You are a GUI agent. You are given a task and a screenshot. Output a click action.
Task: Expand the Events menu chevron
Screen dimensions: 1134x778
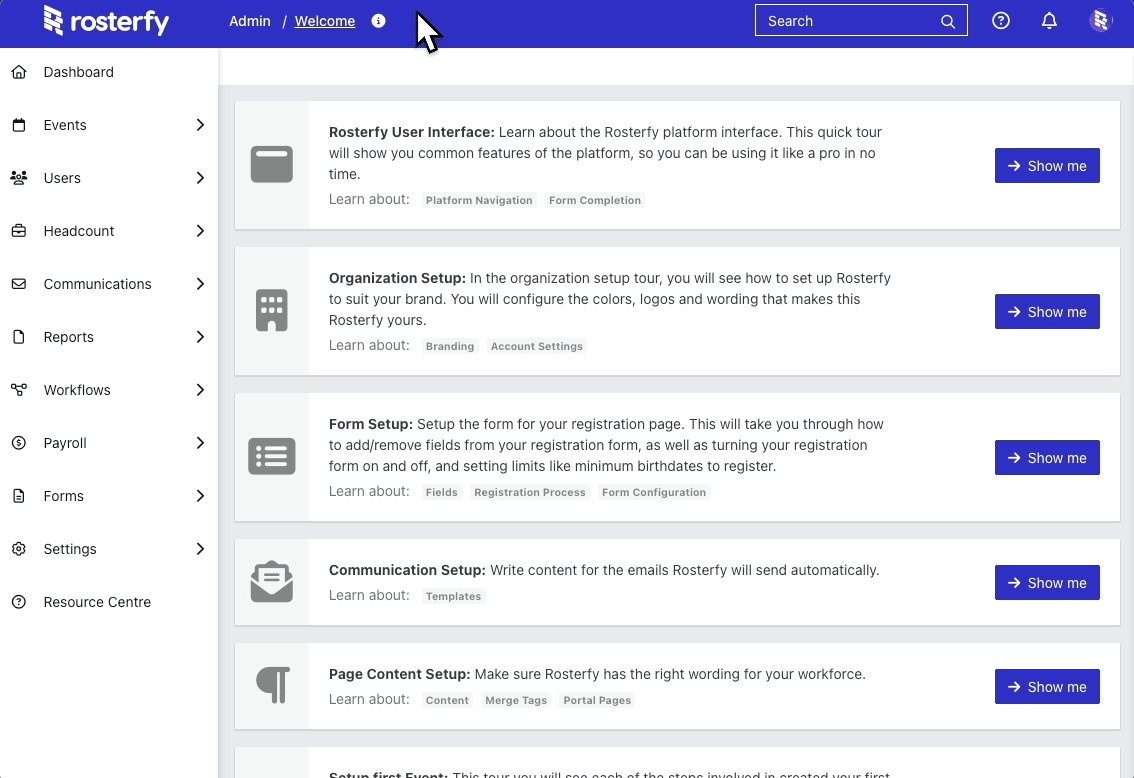coord(200,125)
